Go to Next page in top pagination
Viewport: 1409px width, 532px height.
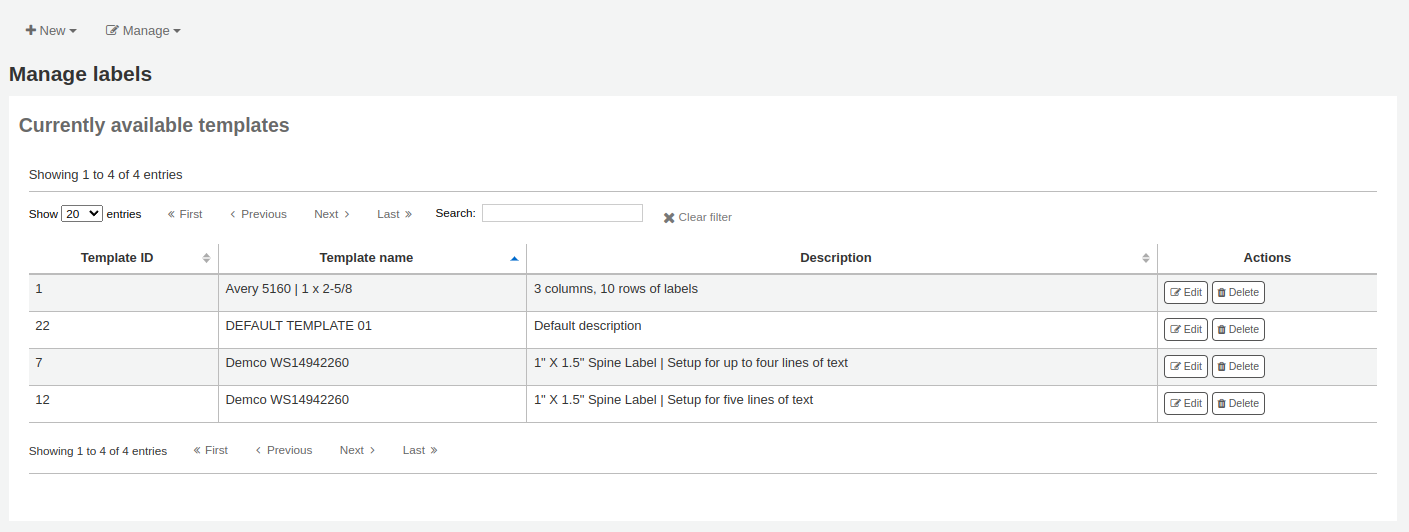point(332,214)
